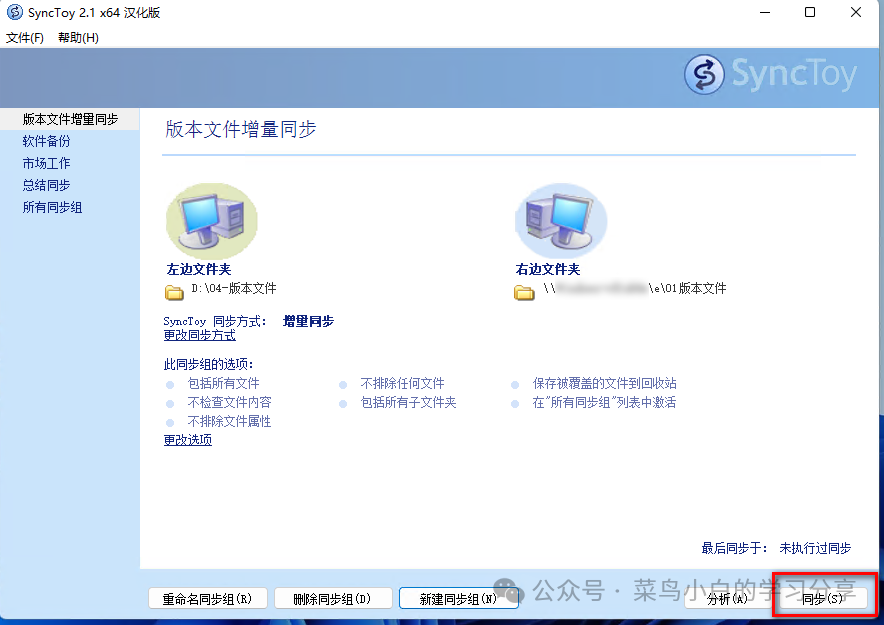The image size is (884, 625).
Task: Click the 左边文件夹 heading
Action: pos(198,269)
